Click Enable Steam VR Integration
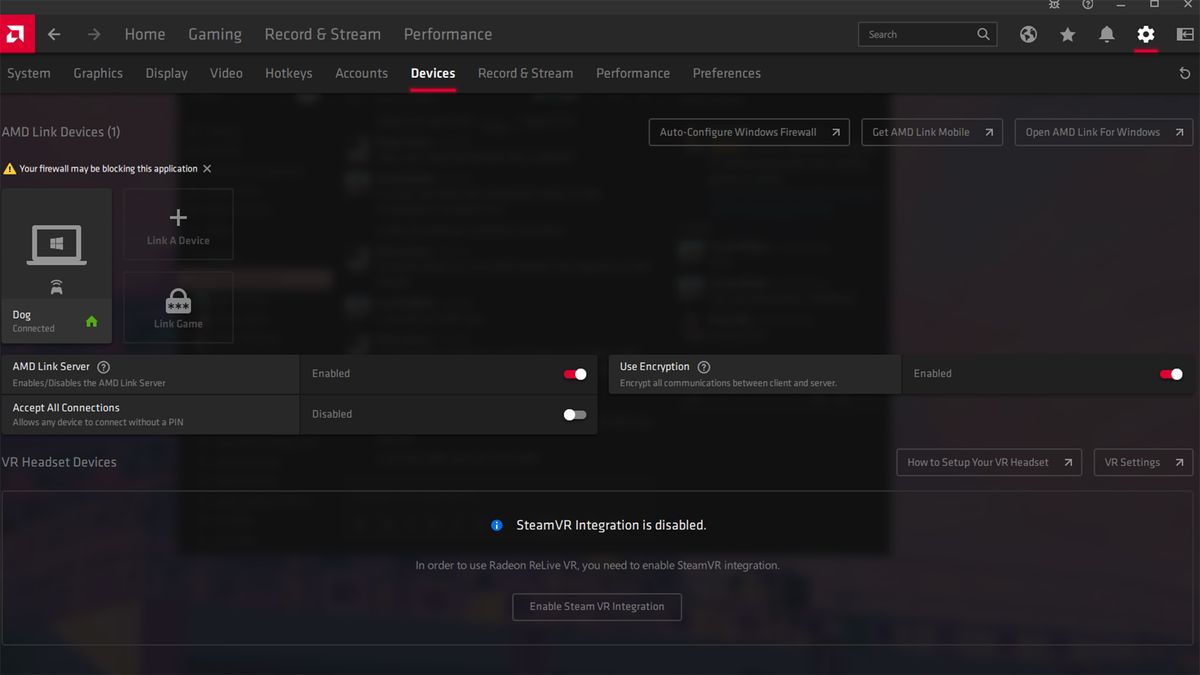1200x675 pixels. pyautogui.click(x=596, y=606)
